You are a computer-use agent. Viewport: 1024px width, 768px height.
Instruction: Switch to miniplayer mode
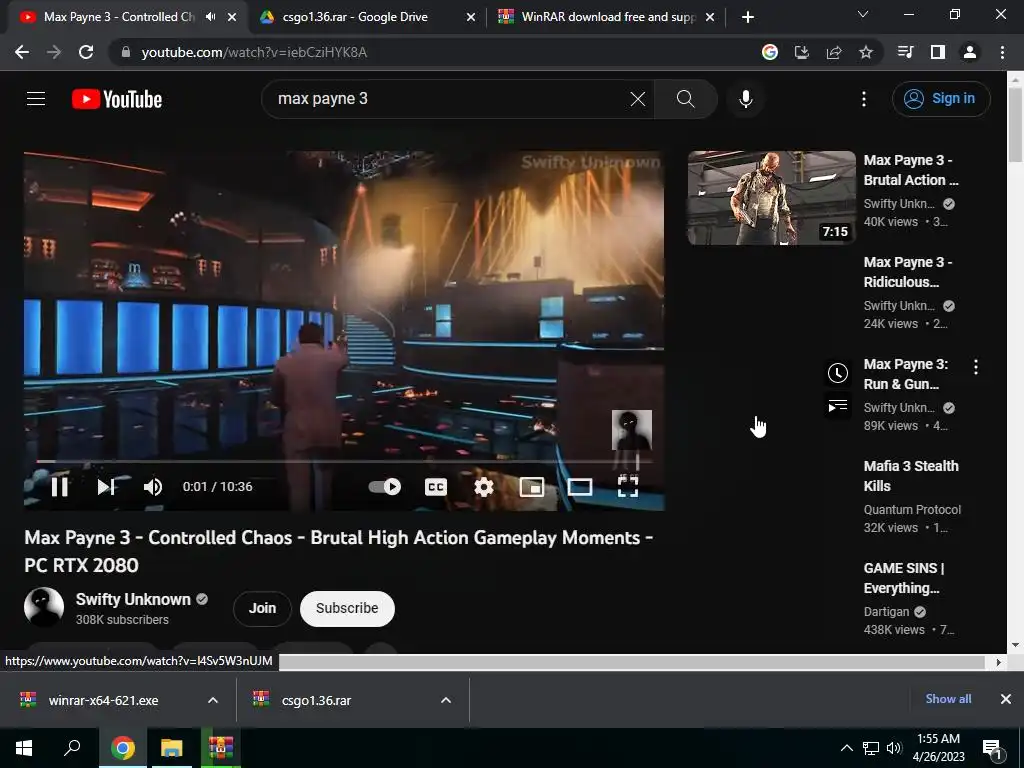[x=532, y=487]
